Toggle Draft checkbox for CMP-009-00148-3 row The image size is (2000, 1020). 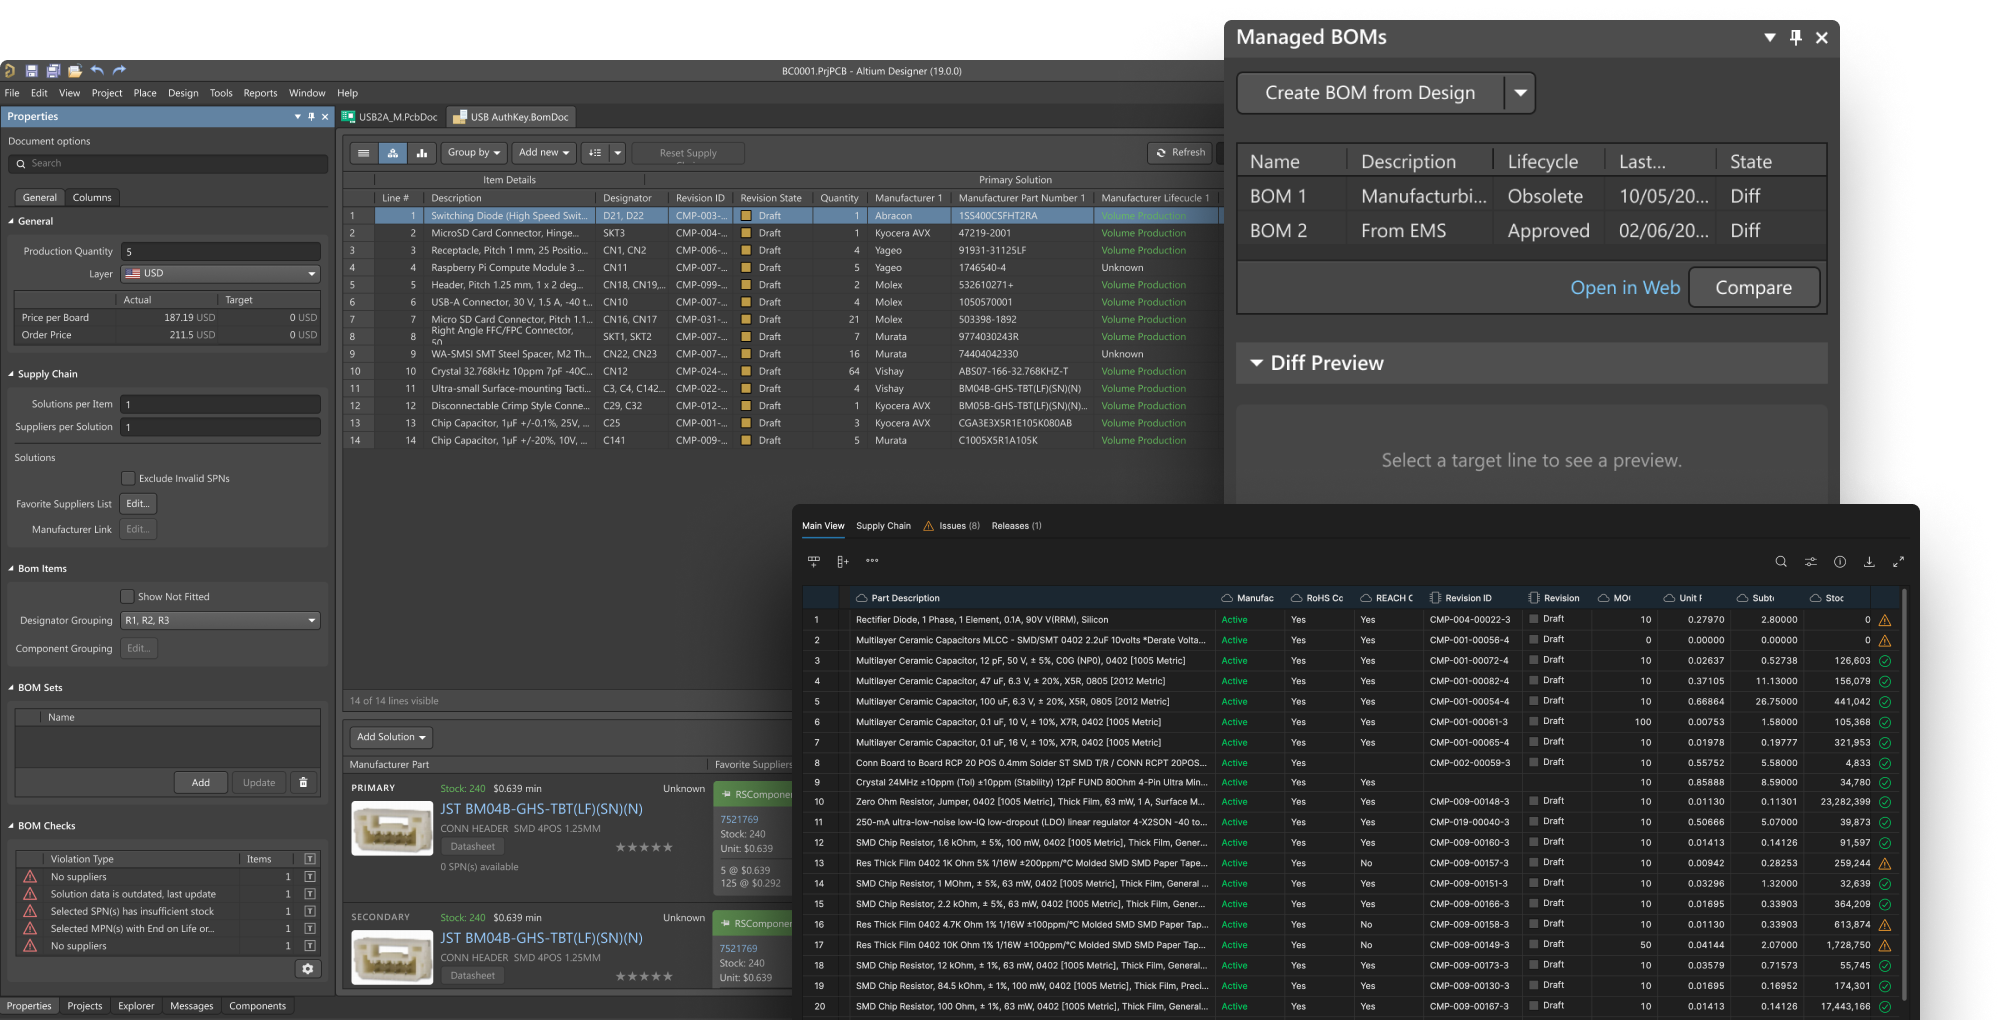(x=1533, y=801)
